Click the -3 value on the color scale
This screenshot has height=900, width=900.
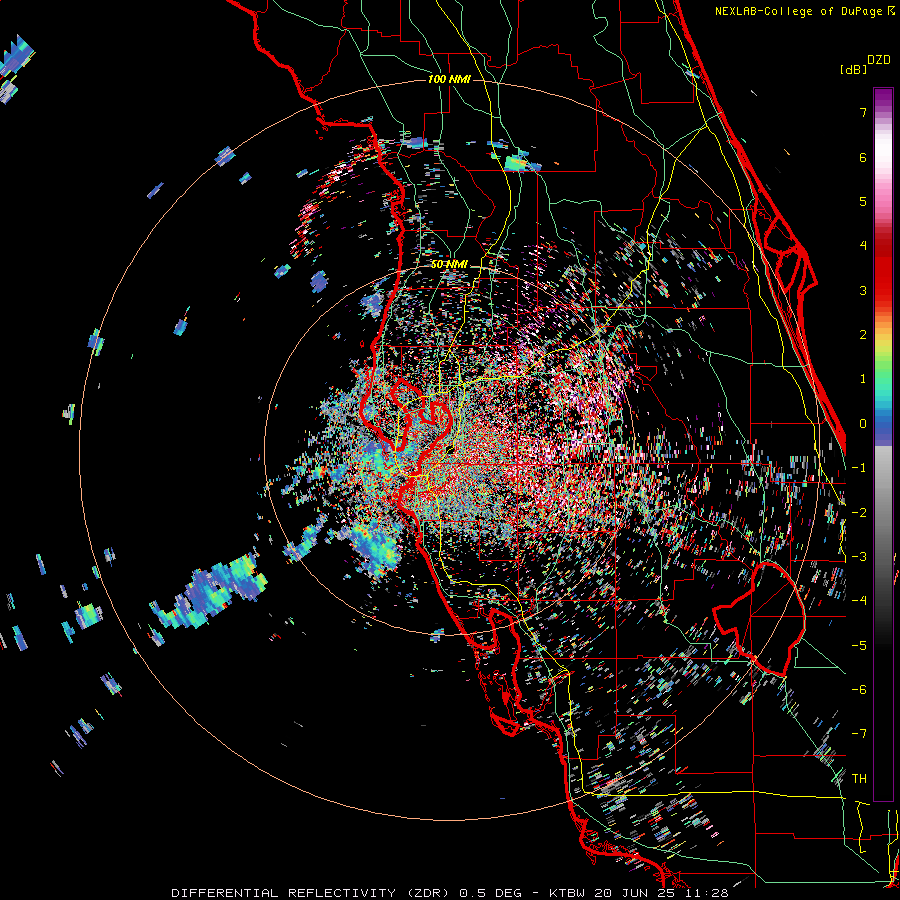[x=859, y=557]
